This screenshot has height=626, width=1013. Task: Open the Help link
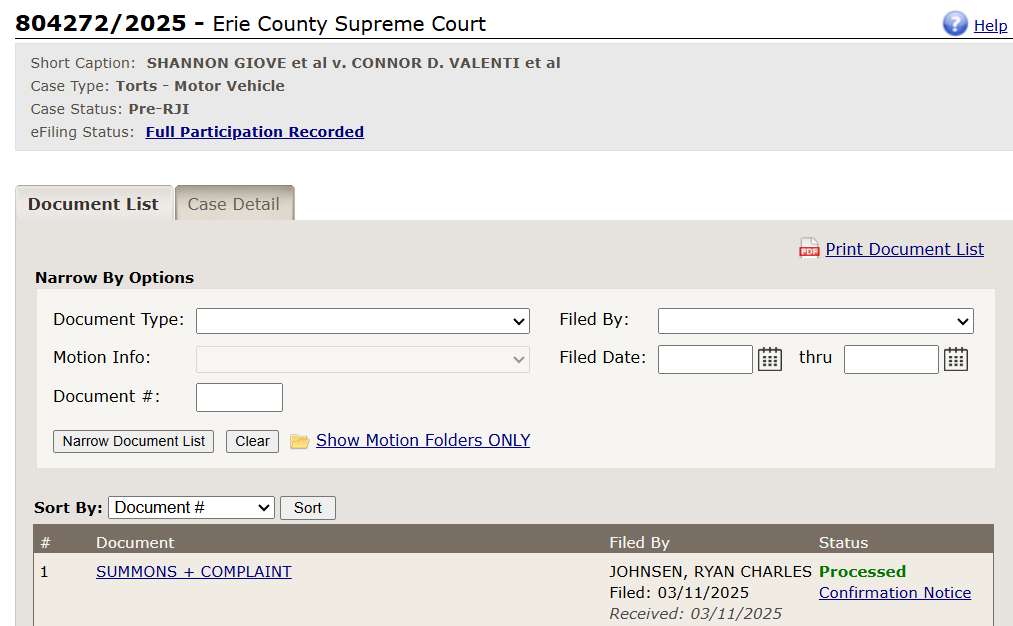tap(990, 26)
